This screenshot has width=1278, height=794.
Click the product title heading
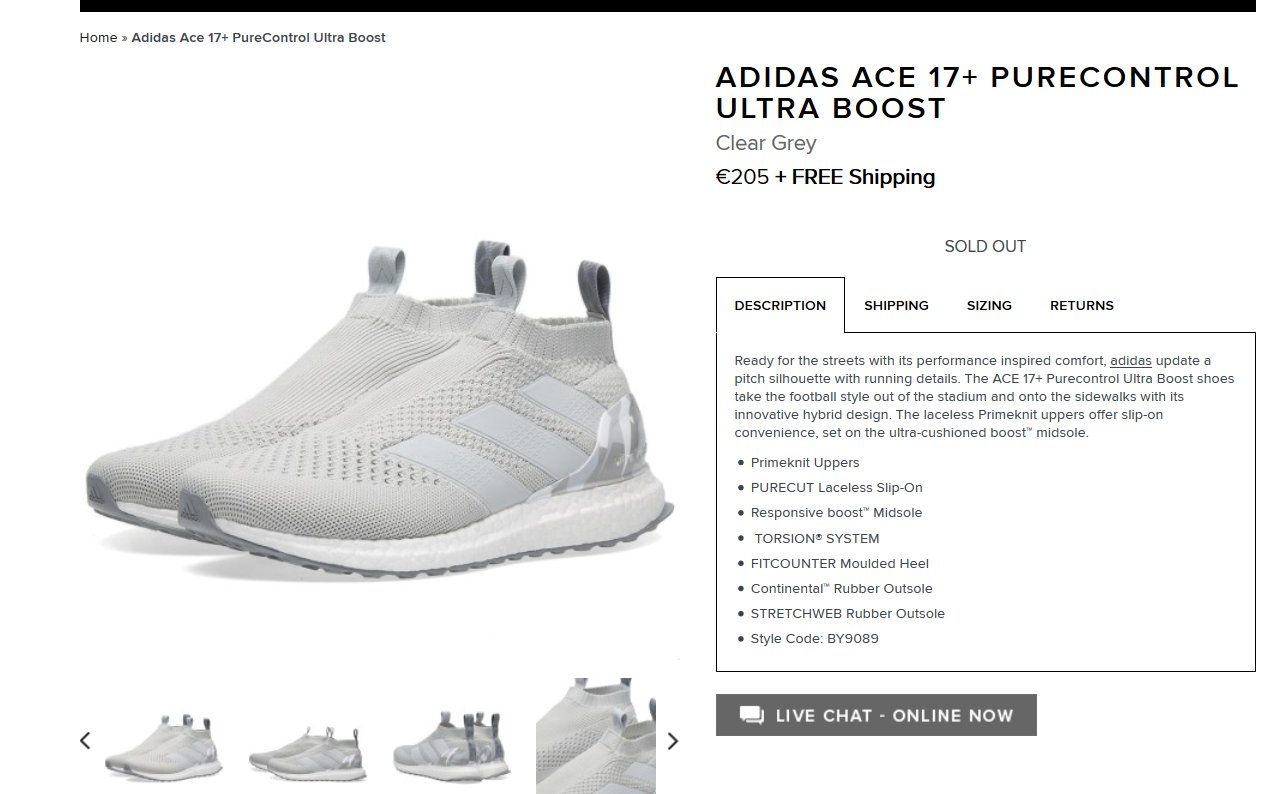tap(977, 92)
